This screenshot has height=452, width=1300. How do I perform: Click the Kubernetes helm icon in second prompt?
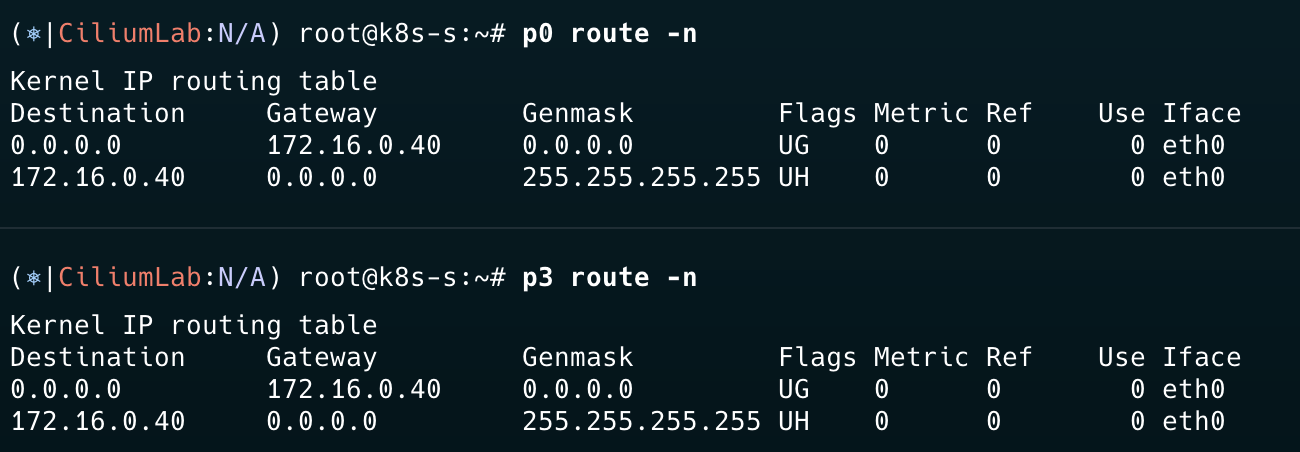tap(34, 278)
